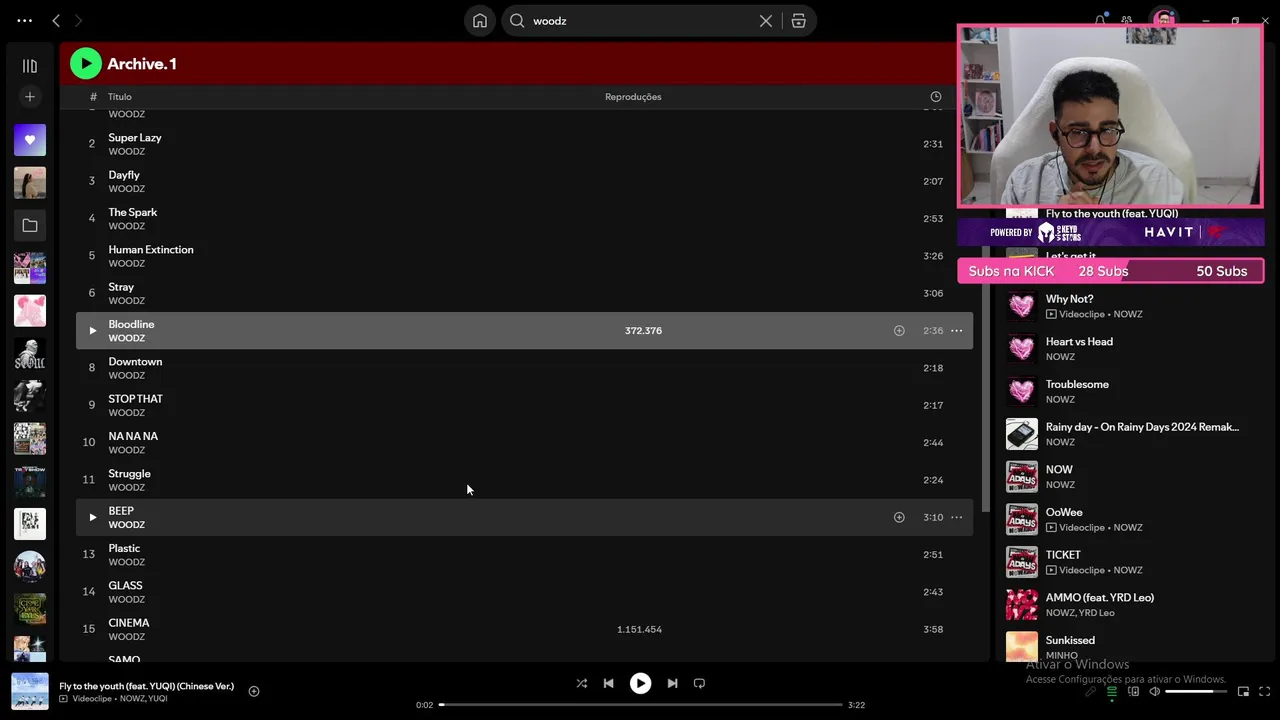The width and height of the screenshot is (1280, 720).
Task: Sort tracks by Reproduções column
Action: coord(633,97)
